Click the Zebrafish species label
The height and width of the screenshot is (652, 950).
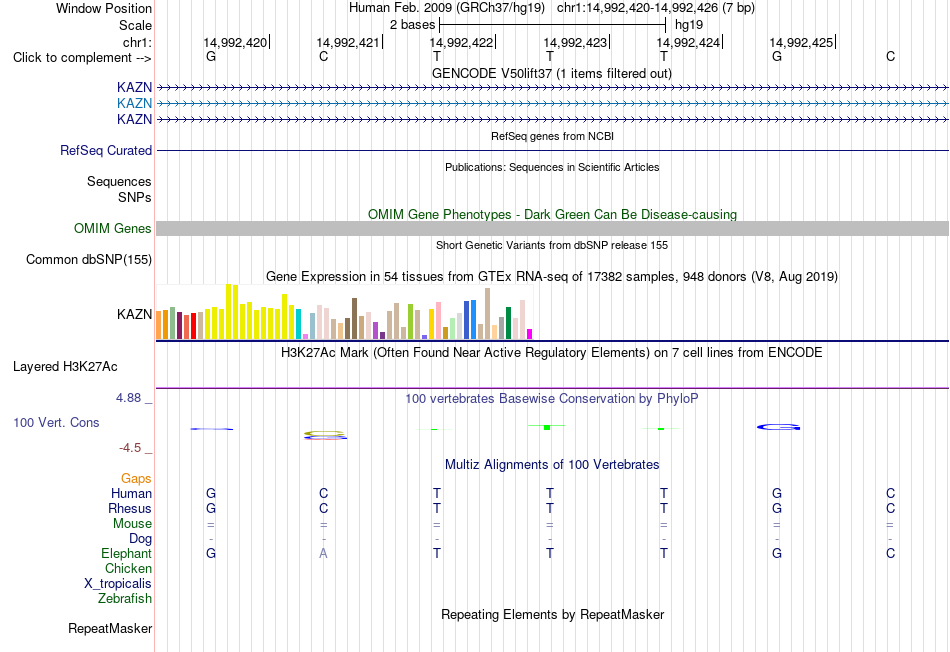(x=125, y=599)
